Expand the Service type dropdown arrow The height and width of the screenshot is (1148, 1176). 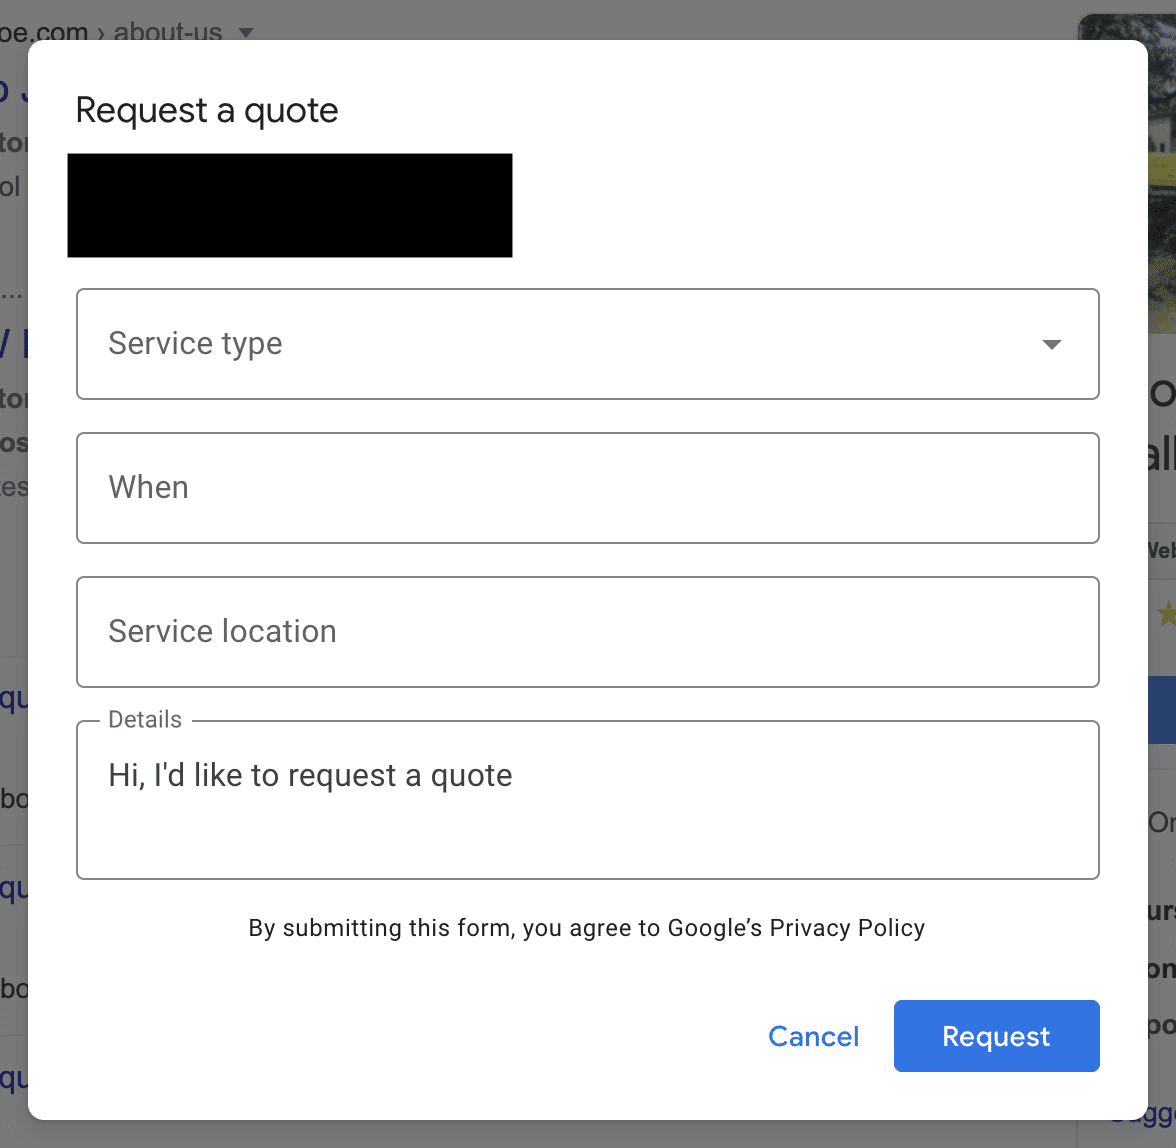click(x=1052, y=344)
